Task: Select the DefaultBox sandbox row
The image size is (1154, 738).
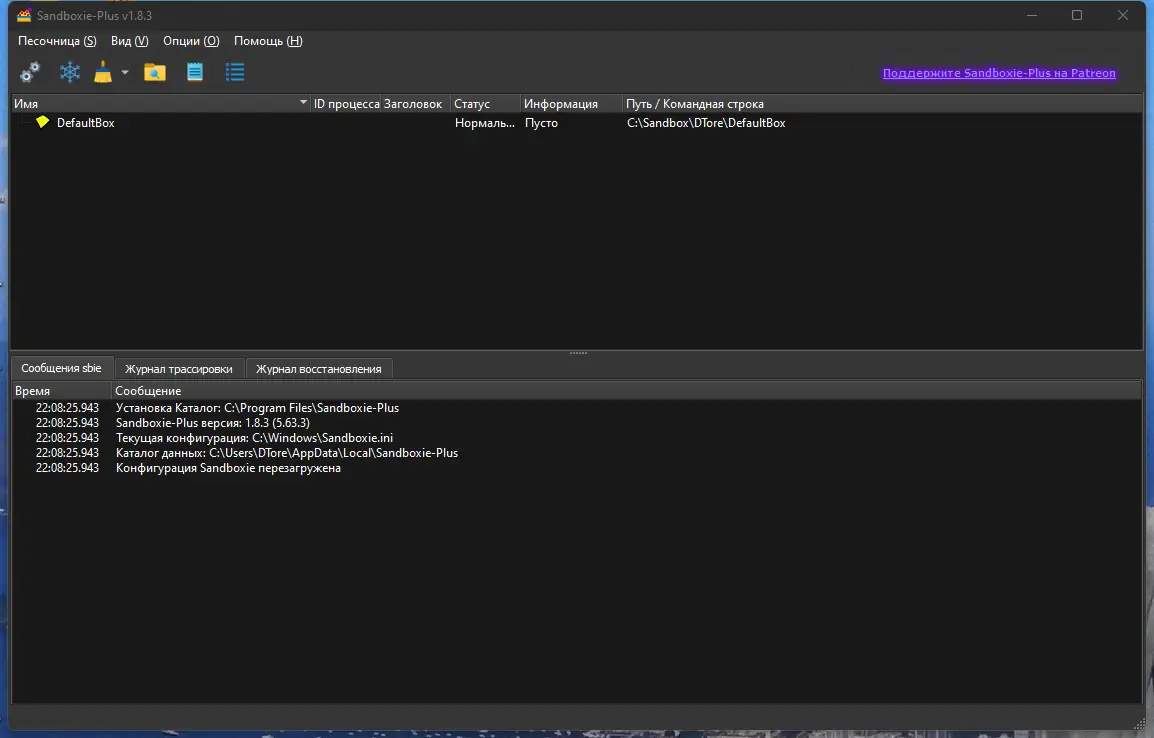Action: click(576, 123)
